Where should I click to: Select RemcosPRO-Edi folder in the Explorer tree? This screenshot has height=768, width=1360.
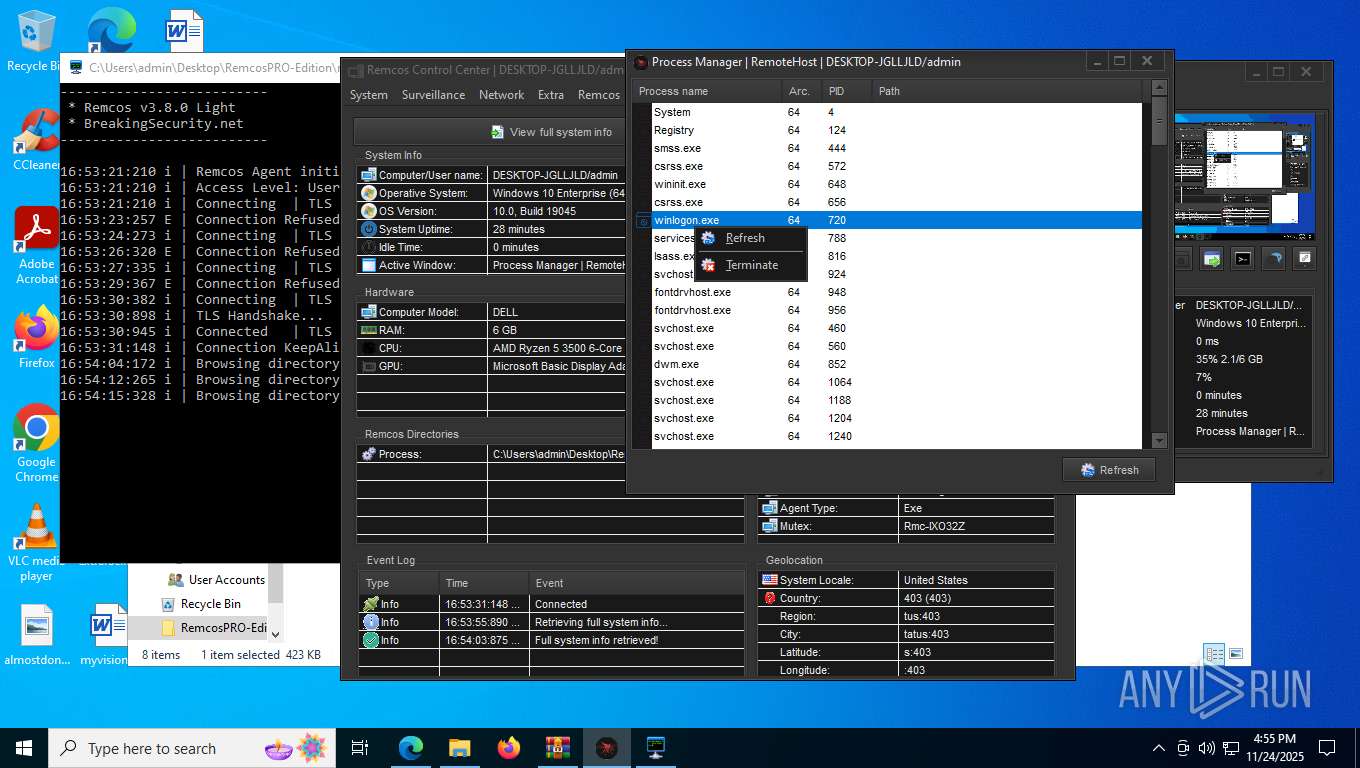click(x=213, y=628)
